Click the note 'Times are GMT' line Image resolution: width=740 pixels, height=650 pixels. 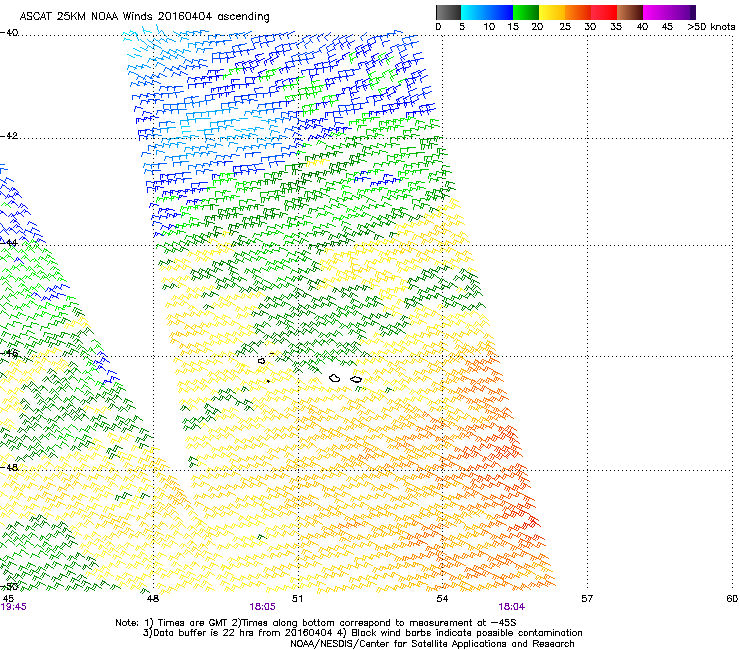click(316, 623)
